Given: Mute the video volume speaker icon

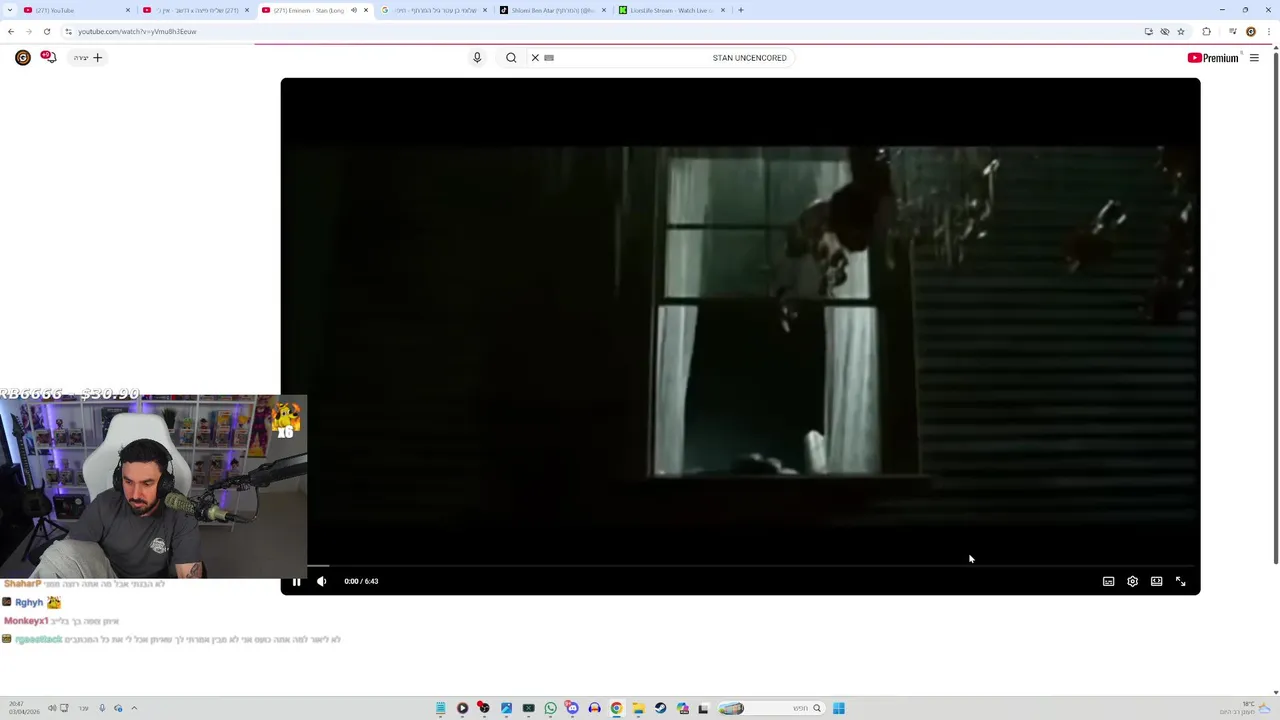Looking at the screenshot, I should coord(322,581).
